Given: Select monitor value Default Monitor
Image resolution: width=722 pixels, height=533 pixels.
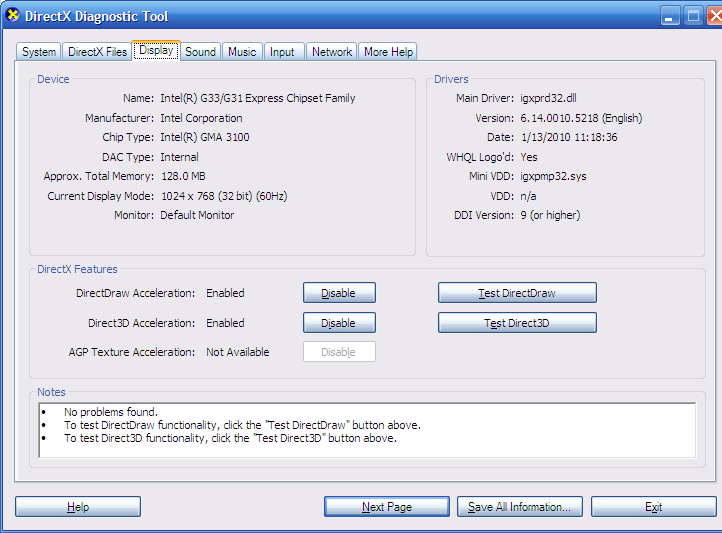Looking at the screenshot, I should coord(197,215).
